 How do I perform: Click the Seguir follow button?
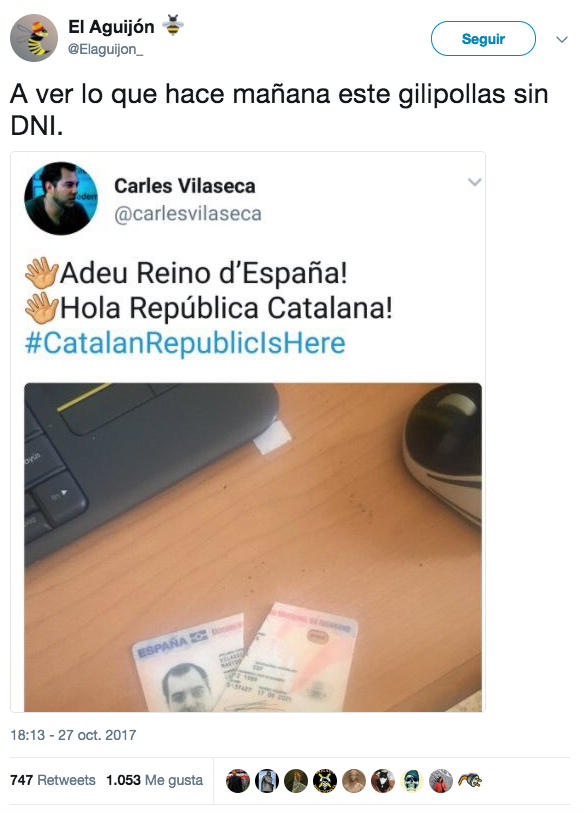483,38
